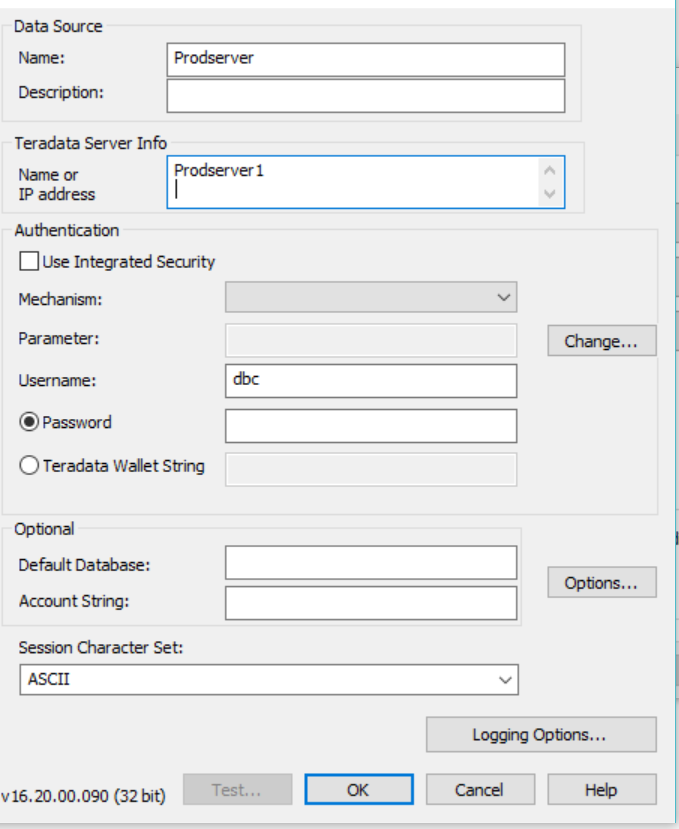
Task: Click the Password input field
Action: pos(371,426)
